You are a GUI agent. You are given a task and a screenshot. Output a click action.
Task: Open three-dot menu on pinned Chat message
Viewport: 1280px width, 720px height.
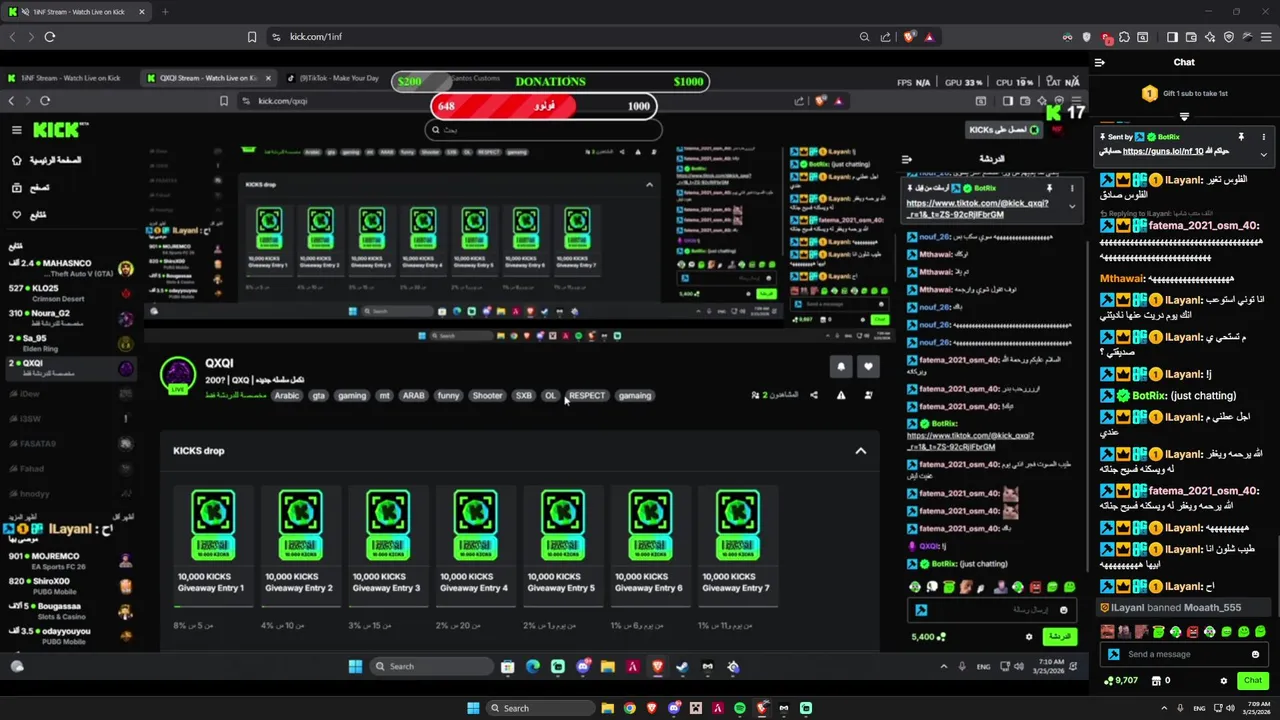point(1264,137)
